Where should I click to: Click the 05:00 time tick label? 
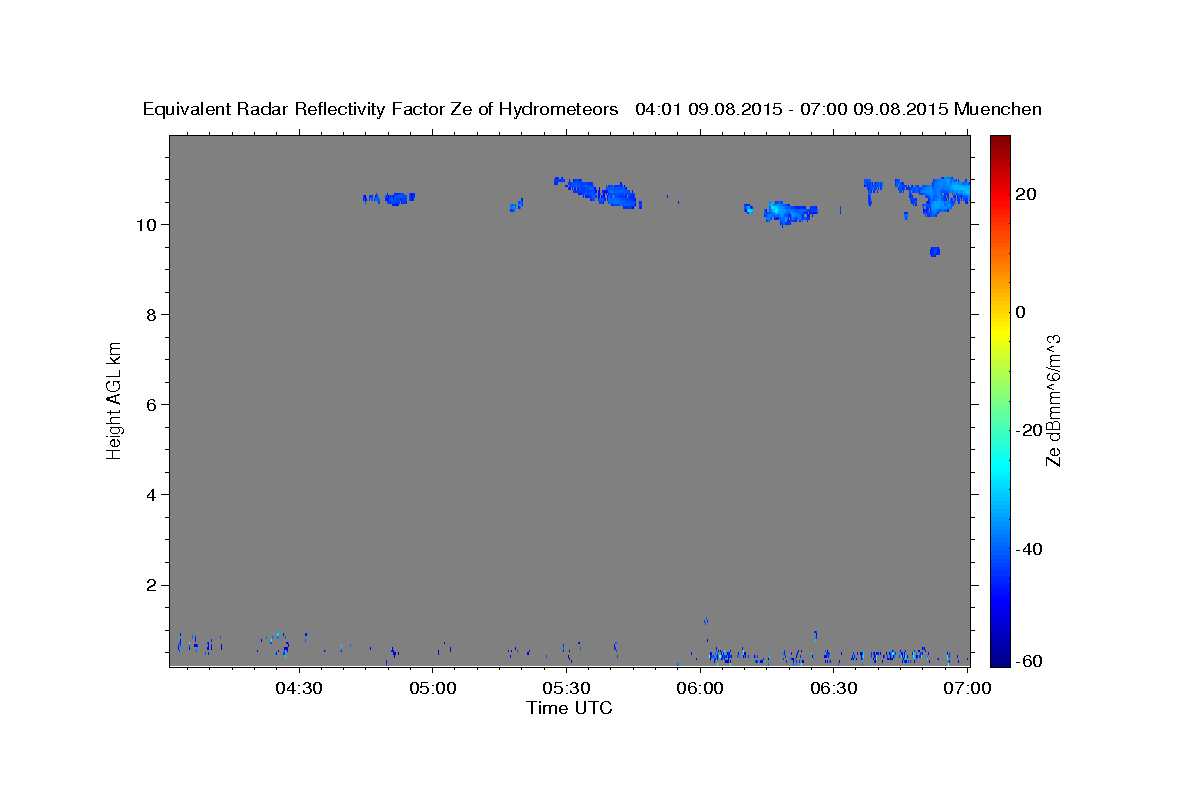click(x=433, y=688)
